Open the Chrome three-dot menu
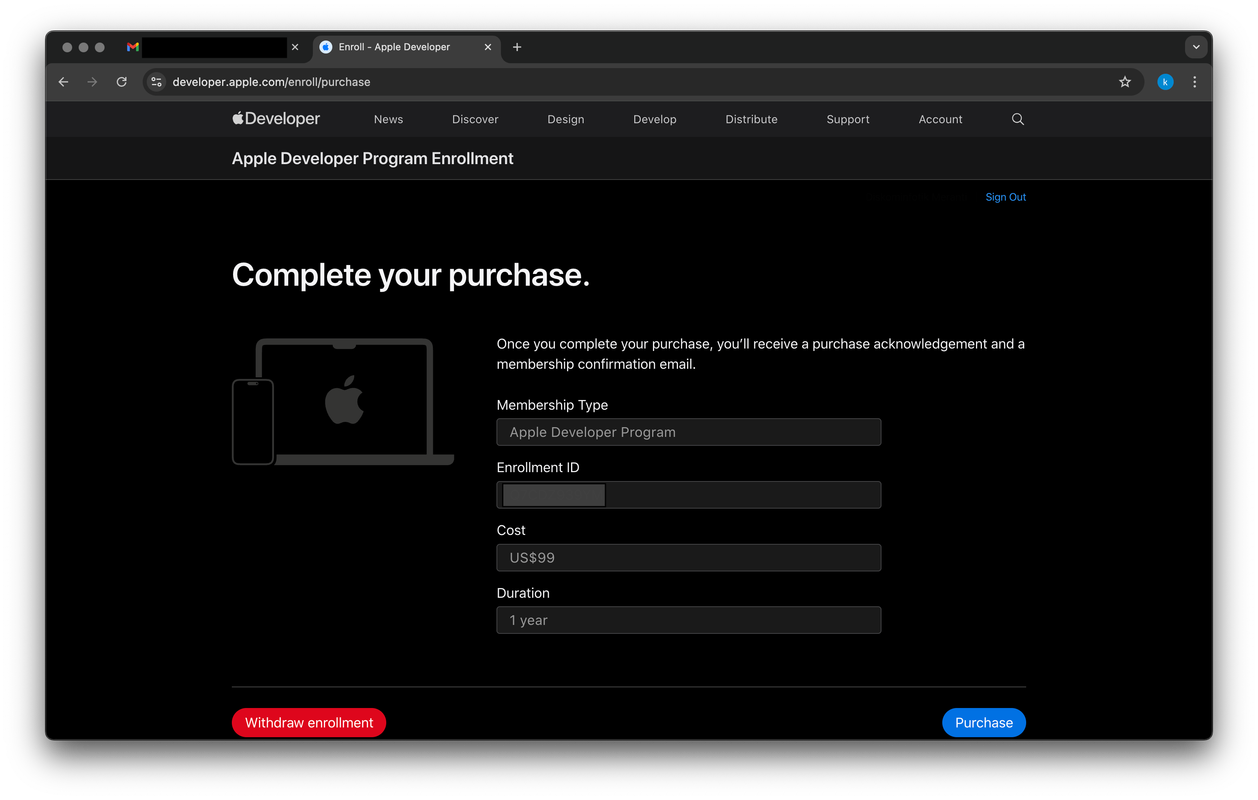The image size is (1258, 800). [1195, 82]
